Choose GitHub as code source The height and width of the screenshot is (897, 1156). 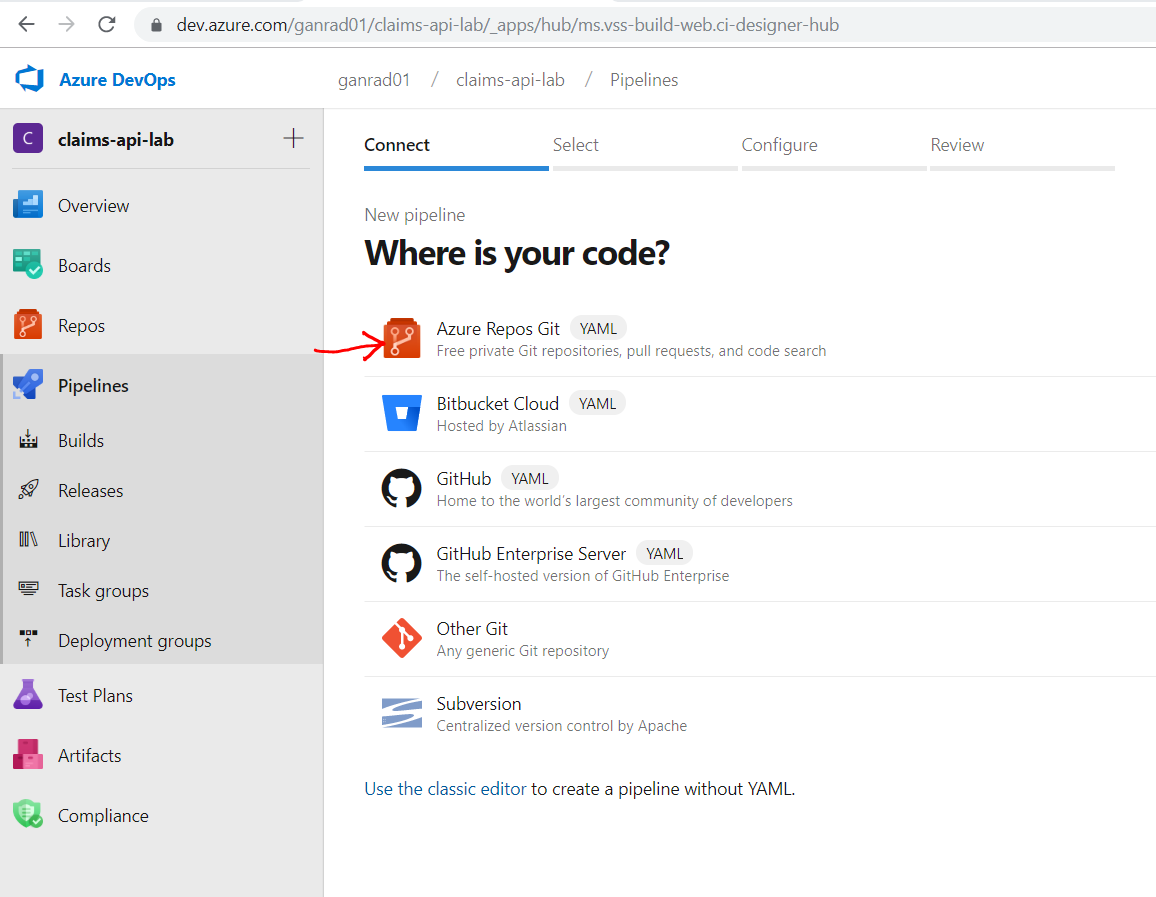(x=760, y=489)
